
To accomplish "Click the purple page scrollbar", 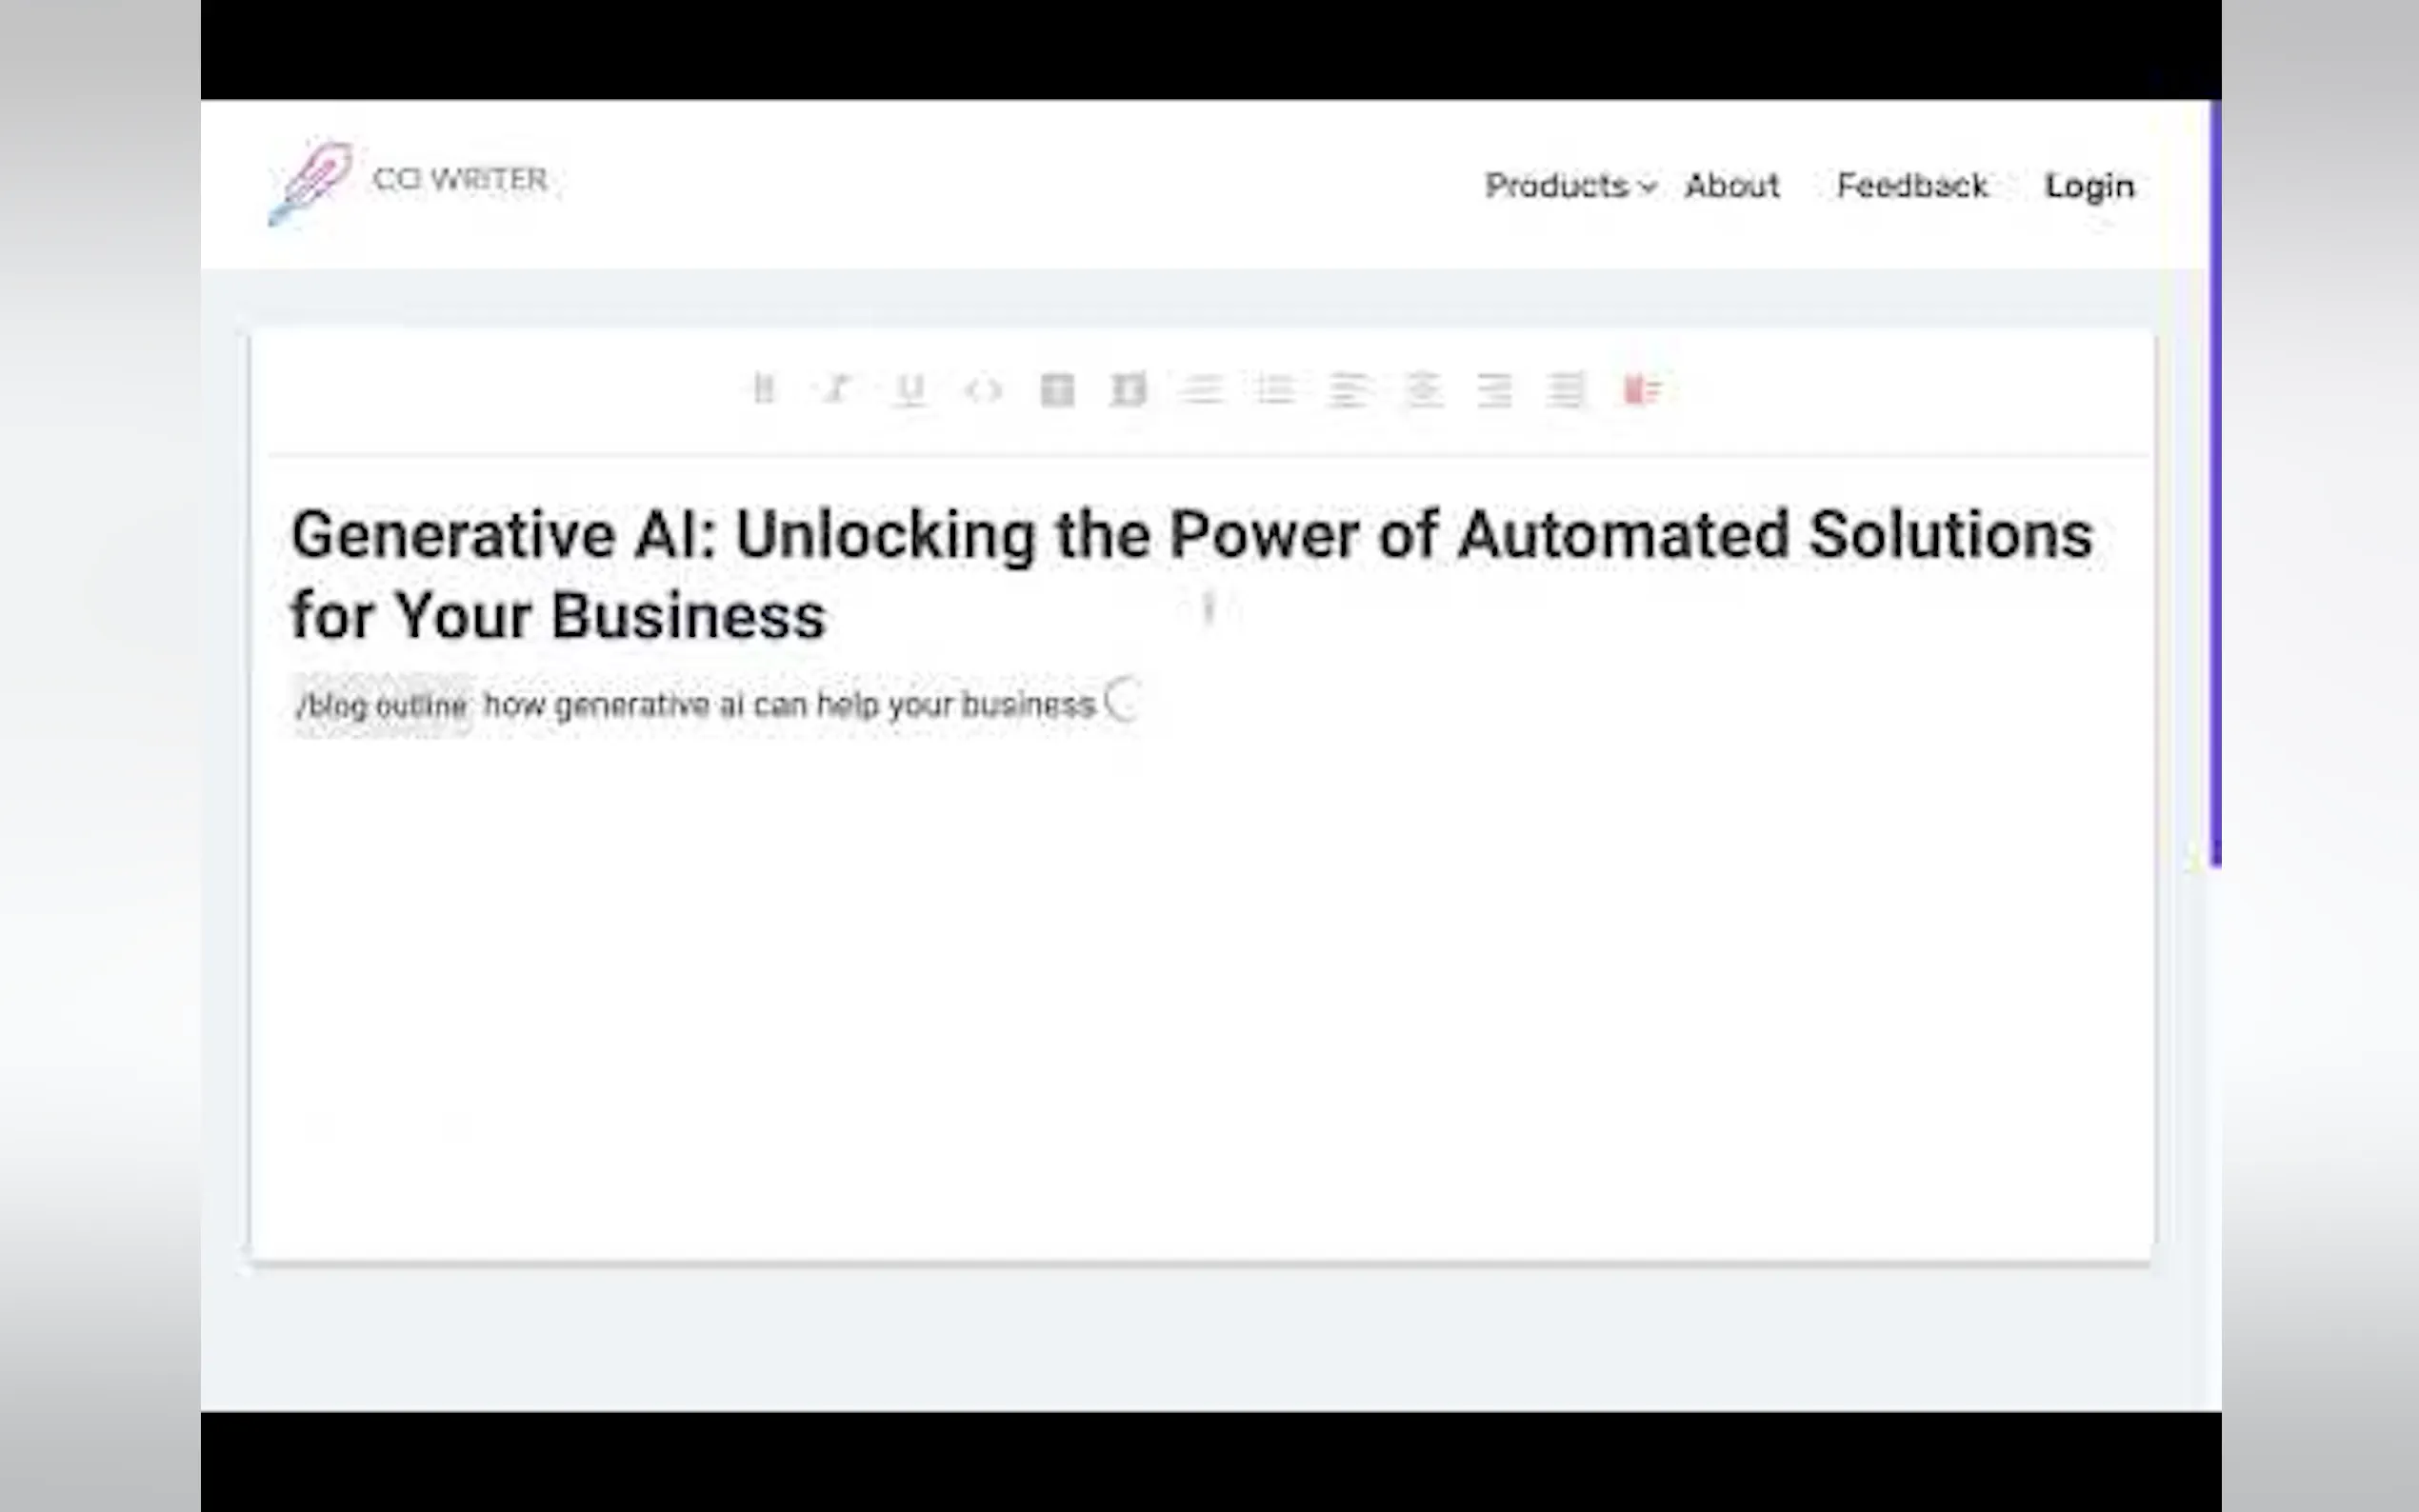I will tap(2215, 480).
